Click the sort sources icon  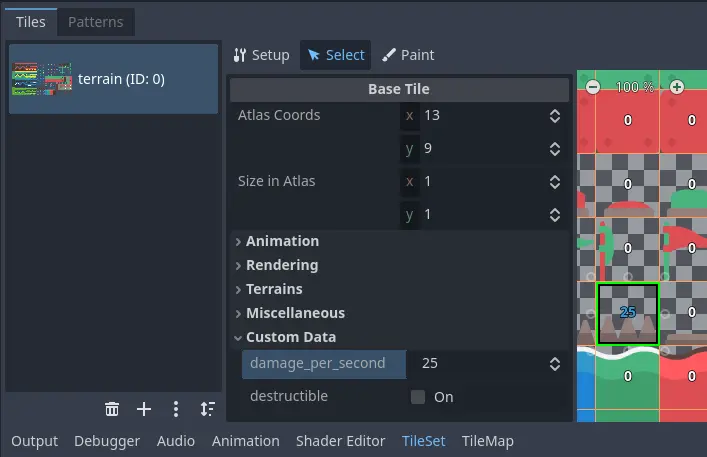207,409
